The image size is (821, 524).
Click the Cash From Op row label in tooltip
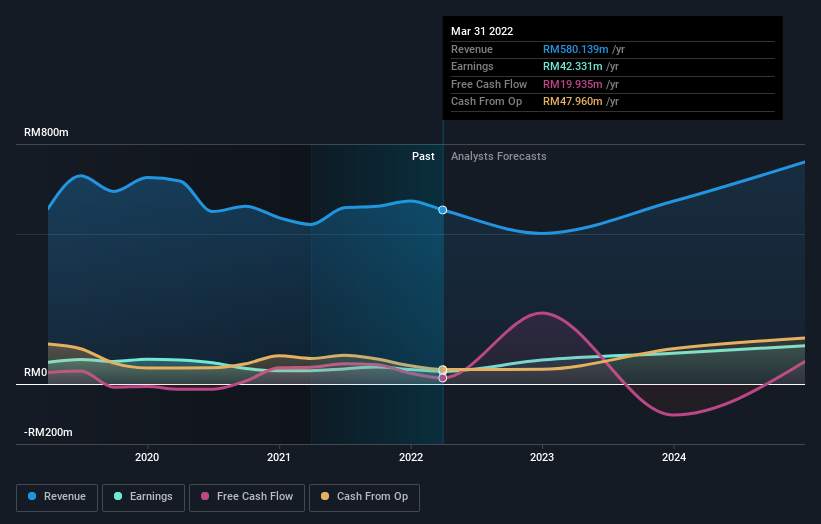[486, 102]
